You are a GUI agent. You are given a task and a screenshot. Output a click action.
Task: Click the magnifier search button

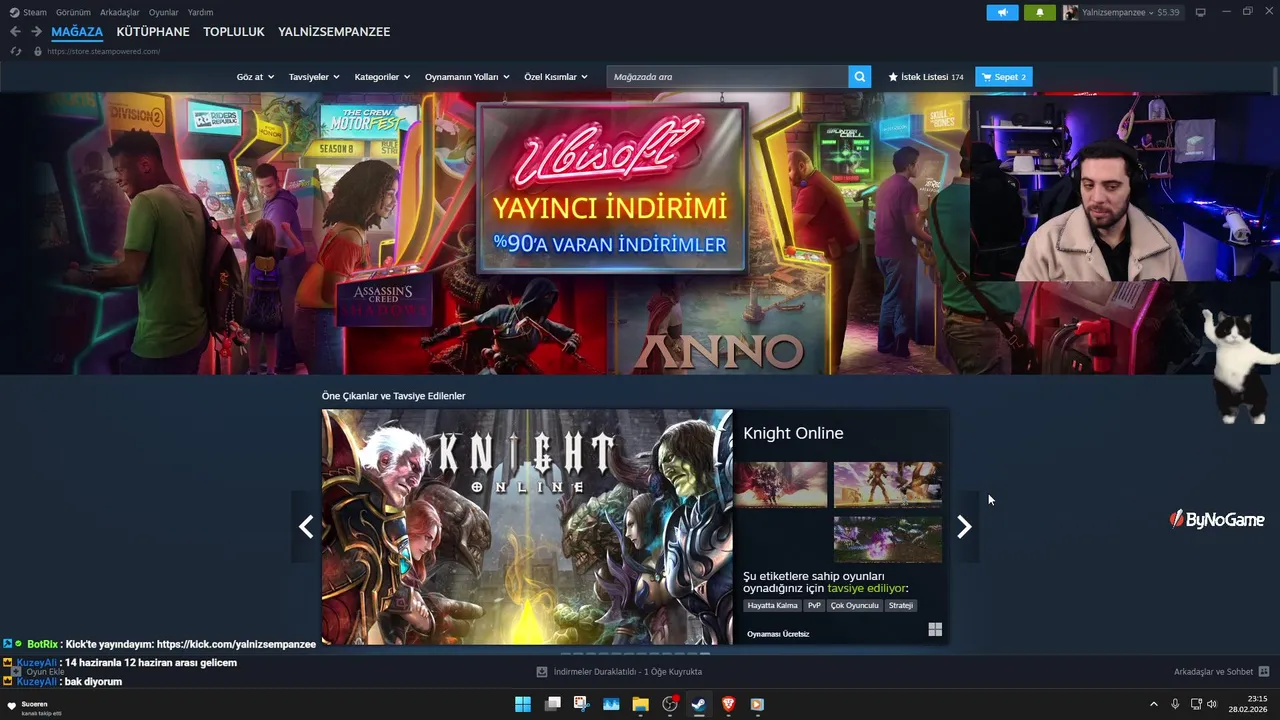[x=860, y=77]
